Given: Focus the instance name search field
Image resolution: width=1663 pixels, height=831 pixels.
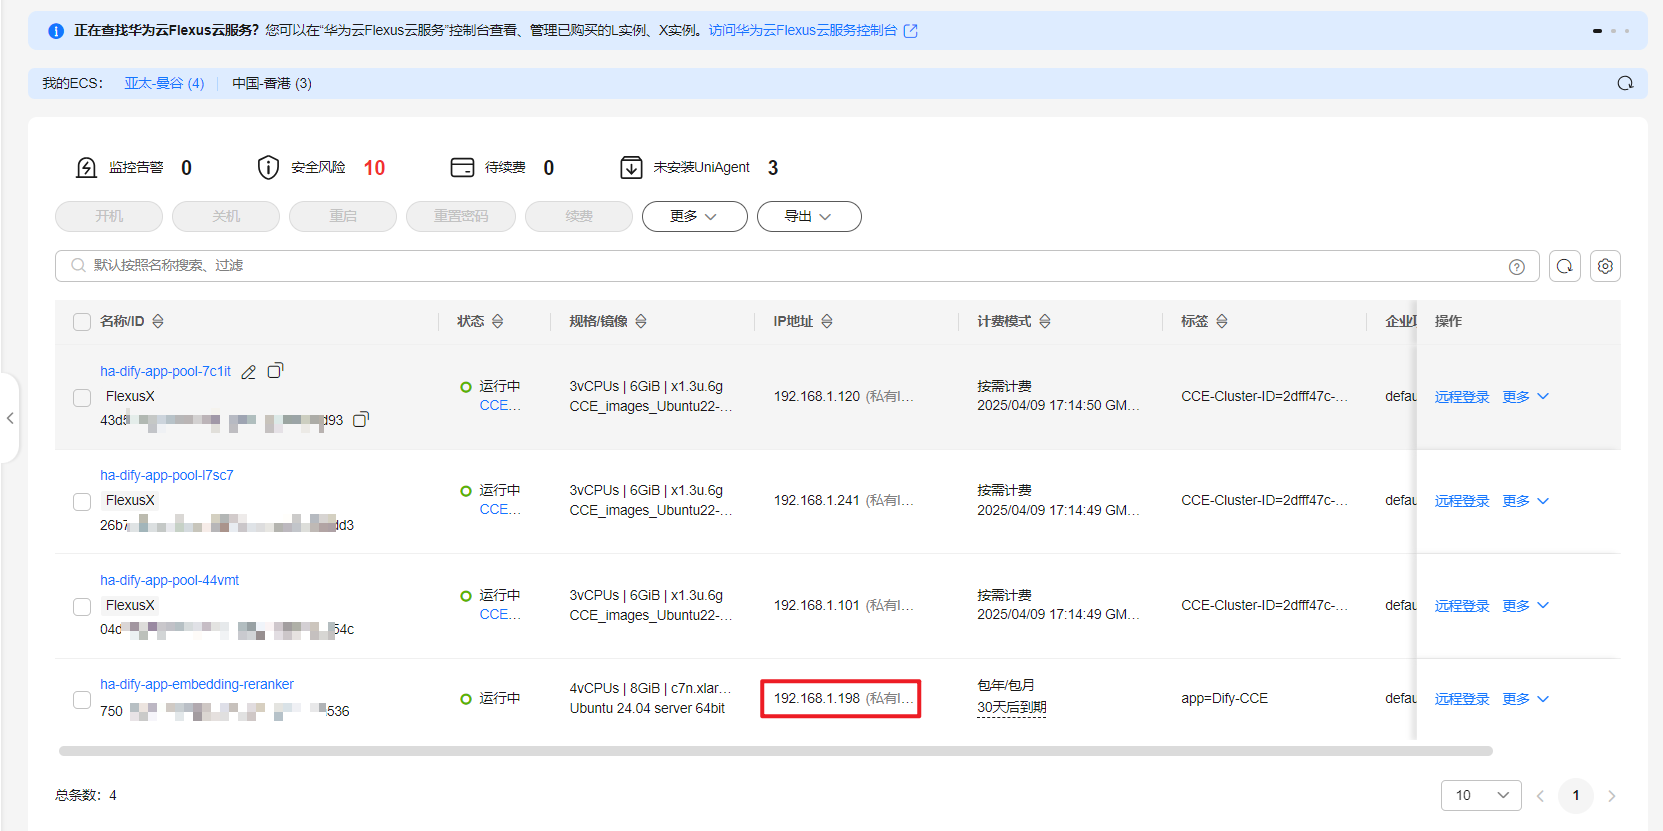Looking at the screenshot, I should (x=780, y=266).
